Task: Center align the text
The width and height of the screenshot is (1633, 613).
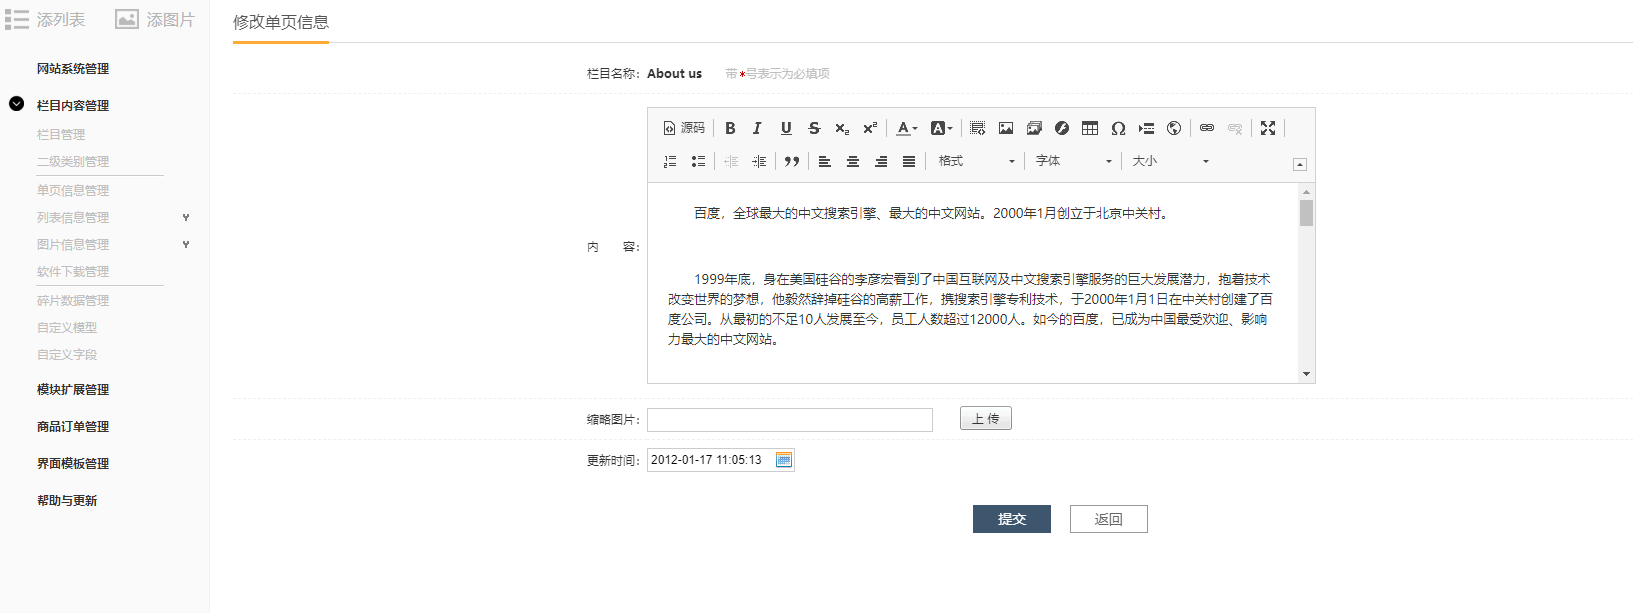Action: [x=853, y=161]
